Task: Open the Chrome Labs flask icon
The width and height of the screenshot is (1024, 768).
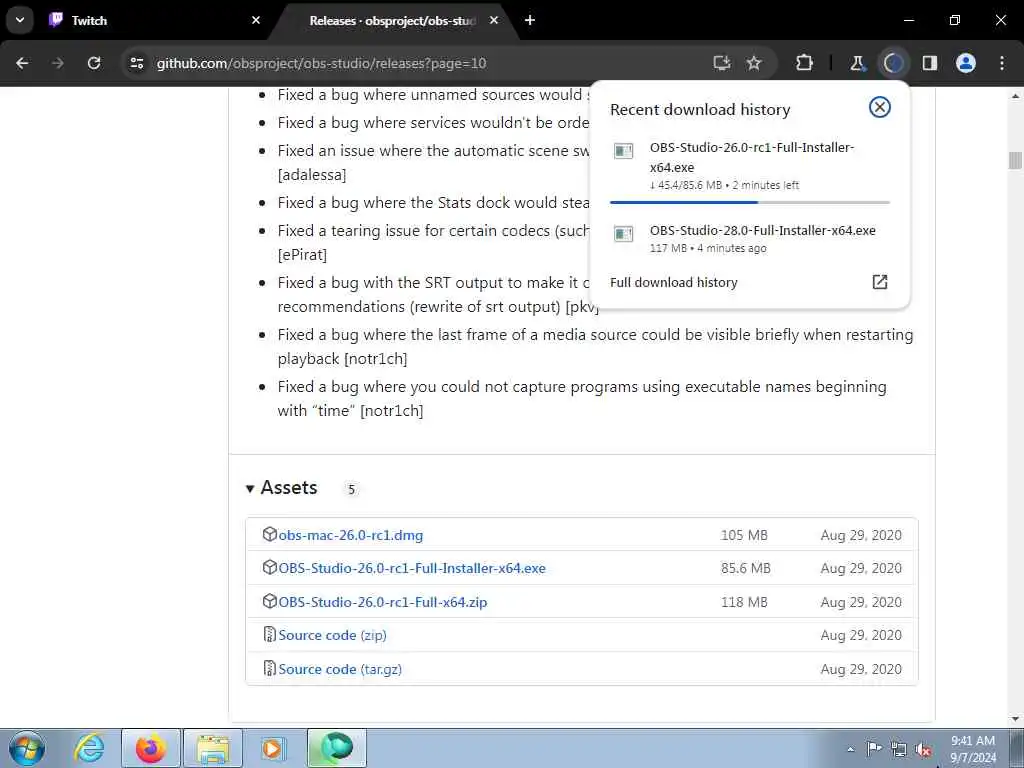Action: [x=857, y=63]
